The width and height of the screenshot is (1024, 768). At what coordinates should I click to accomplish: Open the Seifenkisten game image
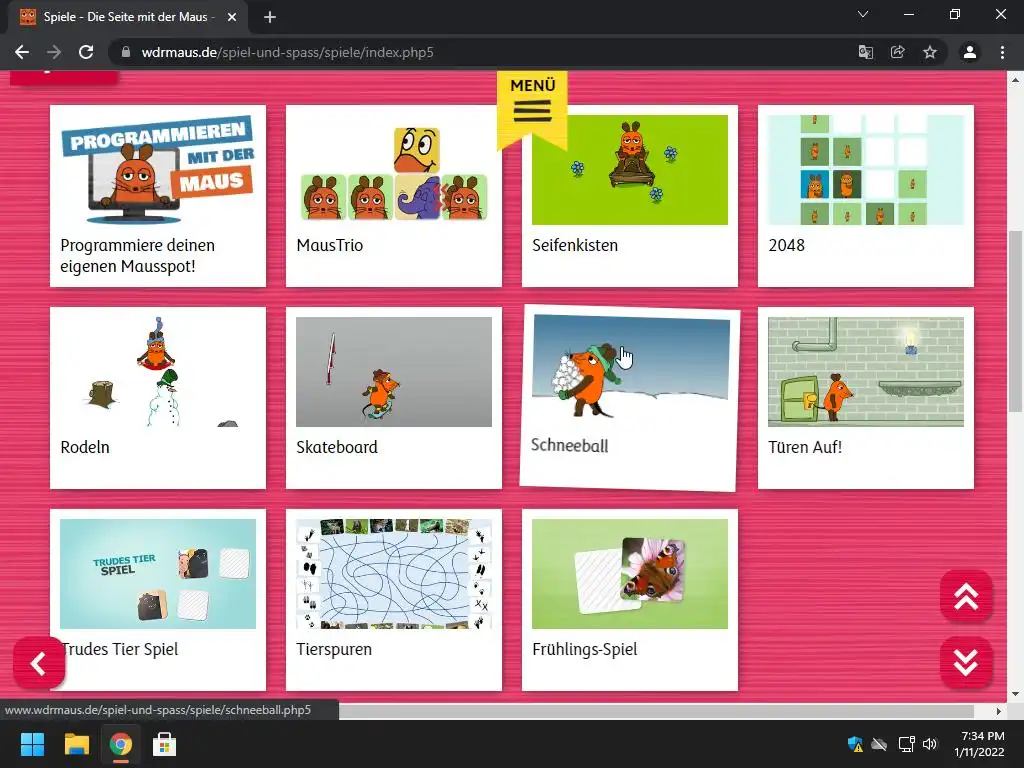630,170
